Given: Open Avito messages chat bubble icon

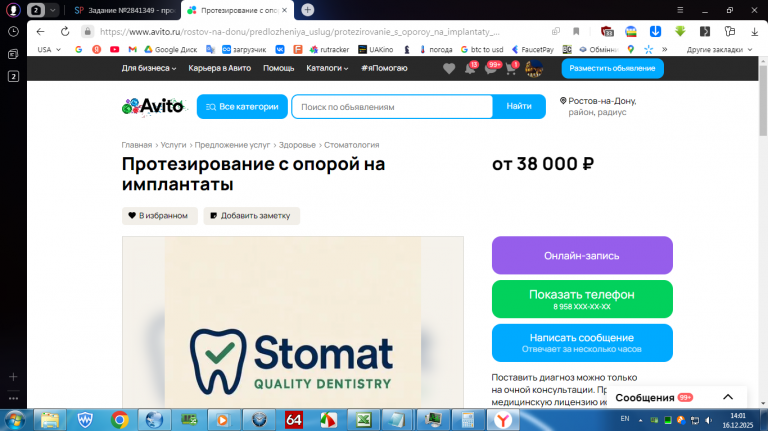Looking at the screenshot, I should pyautogui.click(x=491, y=68).
